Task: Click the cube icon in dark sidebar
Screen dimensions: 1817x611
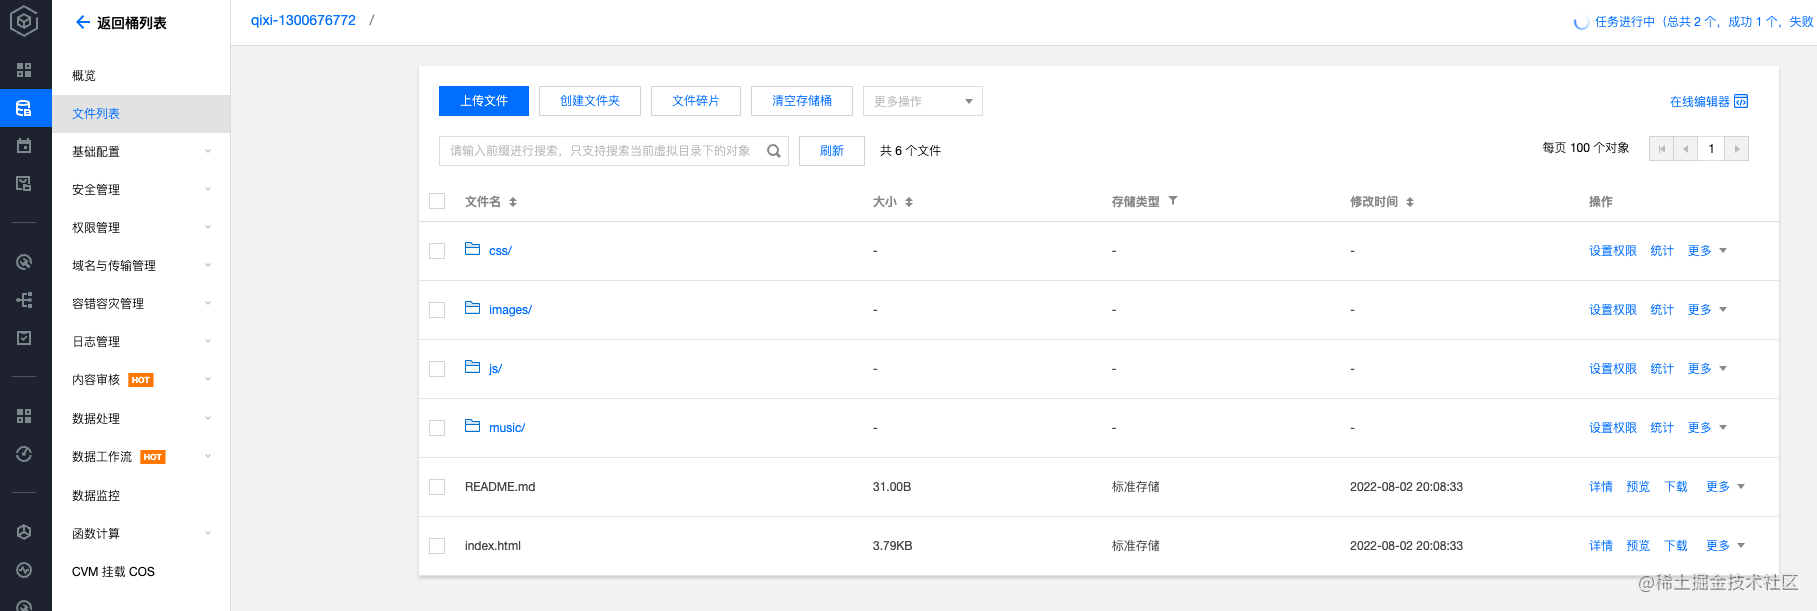Action: click(x=24, y=532)
